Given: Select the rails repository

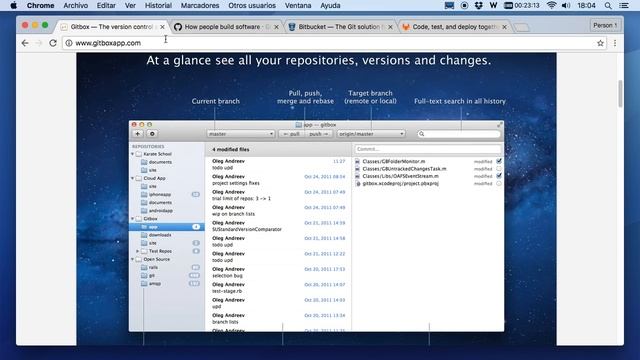Looking at the screenshot, I should 167,267.
